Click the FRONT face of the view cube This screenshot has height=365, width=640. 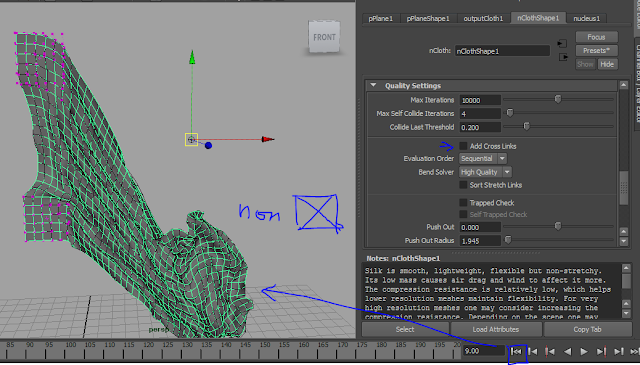(324, 37)
